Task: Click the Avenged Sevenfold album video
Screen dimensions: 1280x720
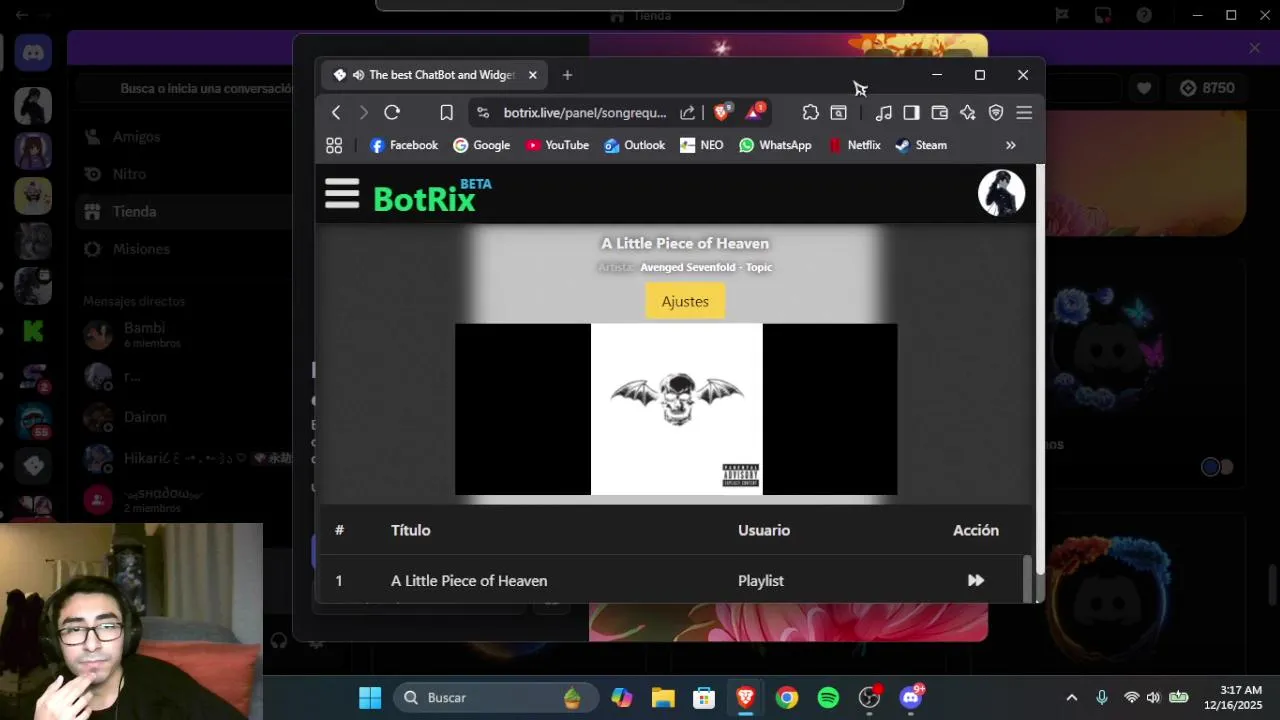Action: click(x=676, y=409)
